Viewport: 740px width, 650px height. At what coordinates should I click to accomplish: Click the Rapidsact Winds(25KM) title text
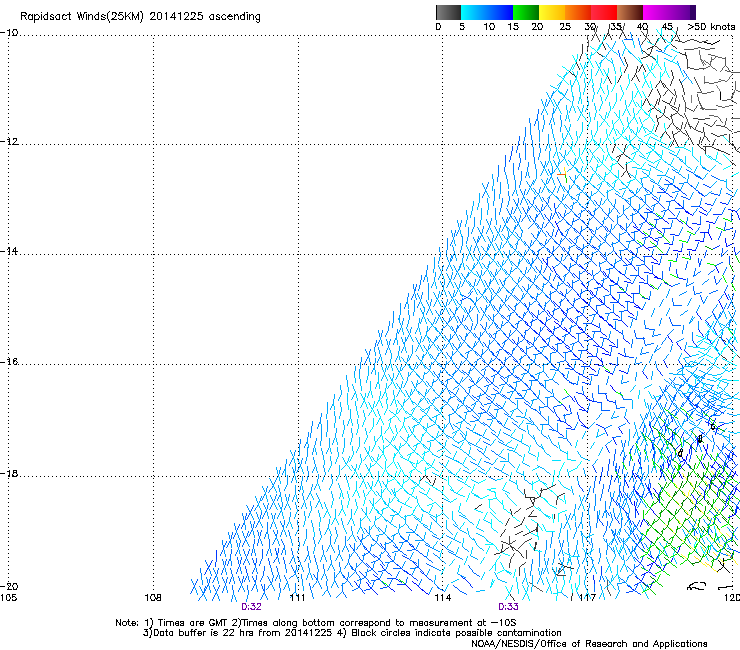140,17
